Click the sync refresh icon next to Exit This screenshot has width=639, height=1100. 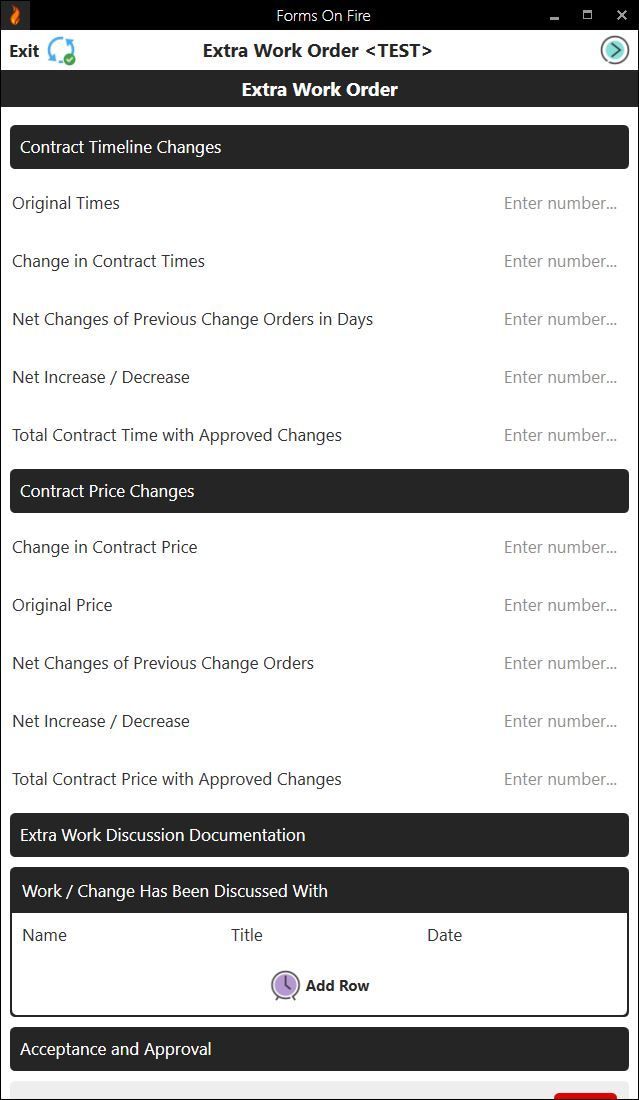click(62, 51)
